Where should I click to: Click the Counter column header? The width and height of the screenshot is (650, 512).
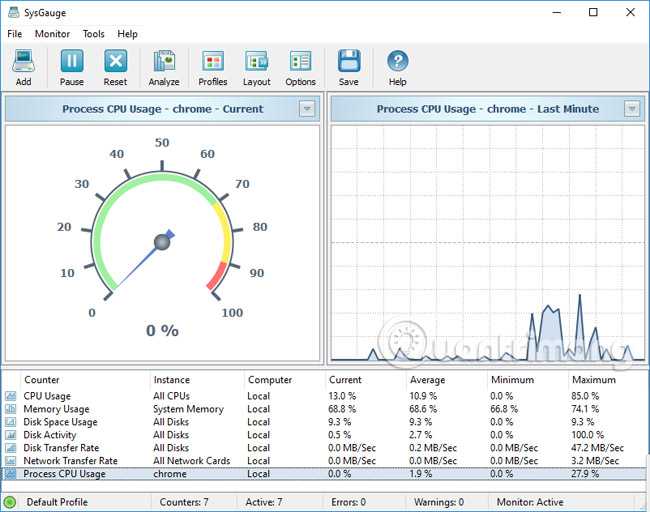click(x=42, y=380)
